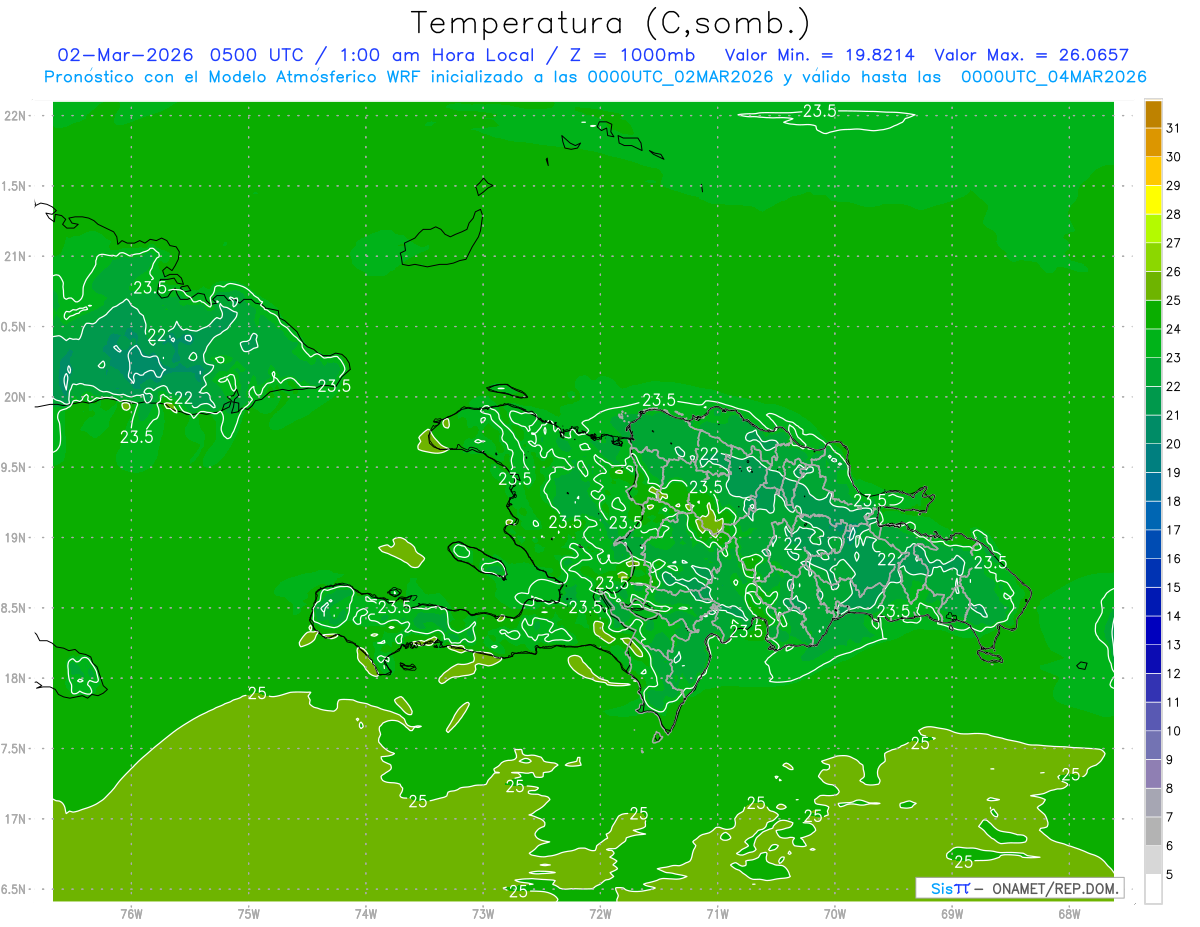Click the color legend value "5"

click(1170, 875)
